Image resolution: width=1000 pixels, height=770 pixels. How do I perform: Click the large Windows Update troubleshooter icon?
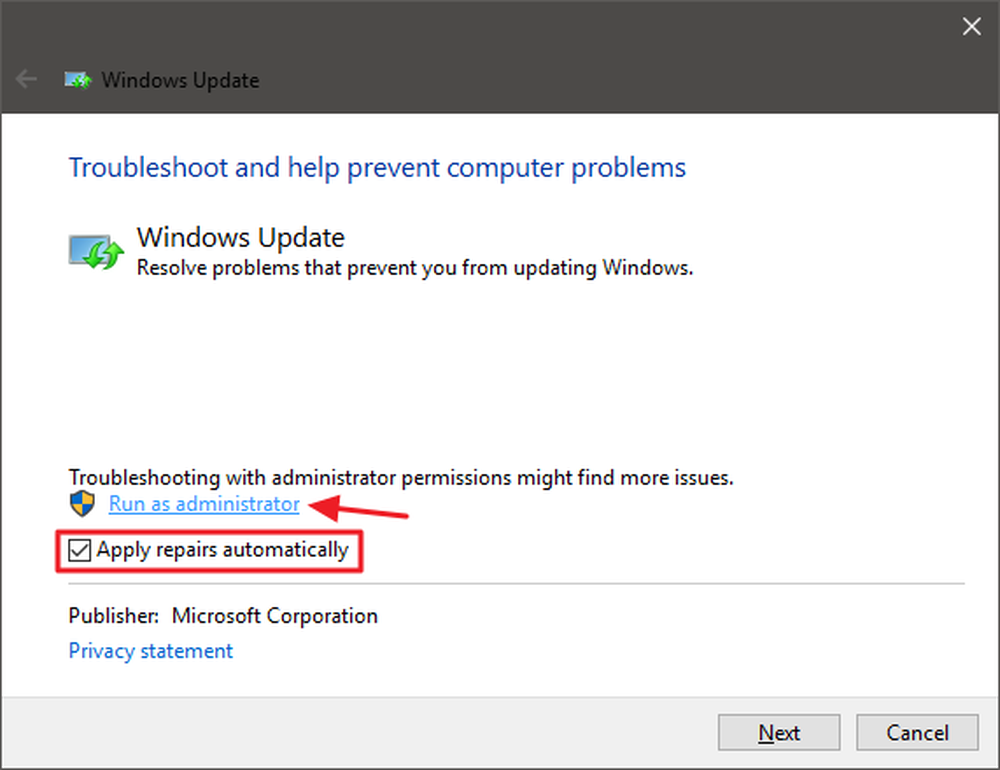pyautogui.click(x=96, y=251)
